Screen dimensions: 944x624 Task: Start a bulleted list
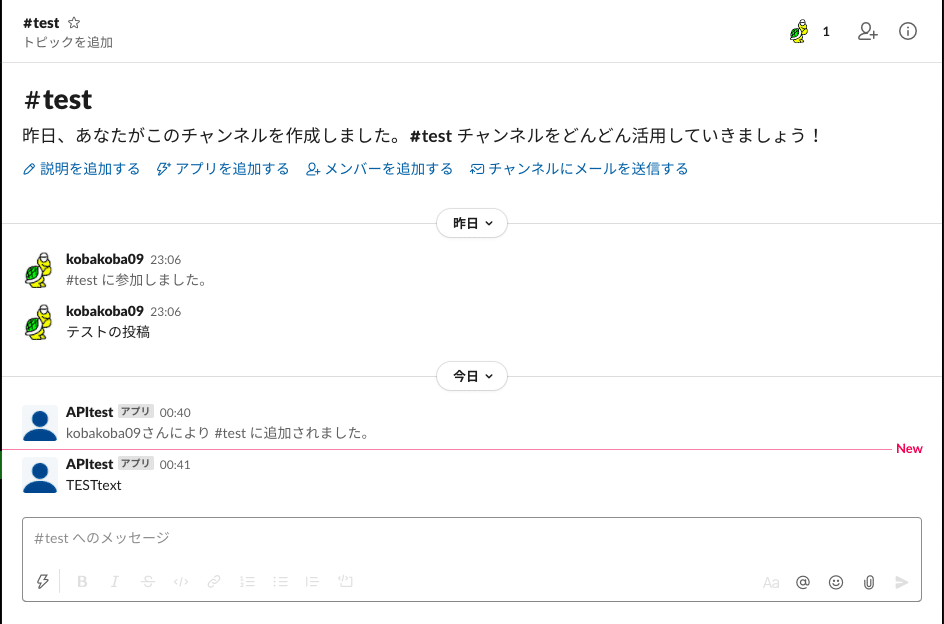[x=281, y=582]
